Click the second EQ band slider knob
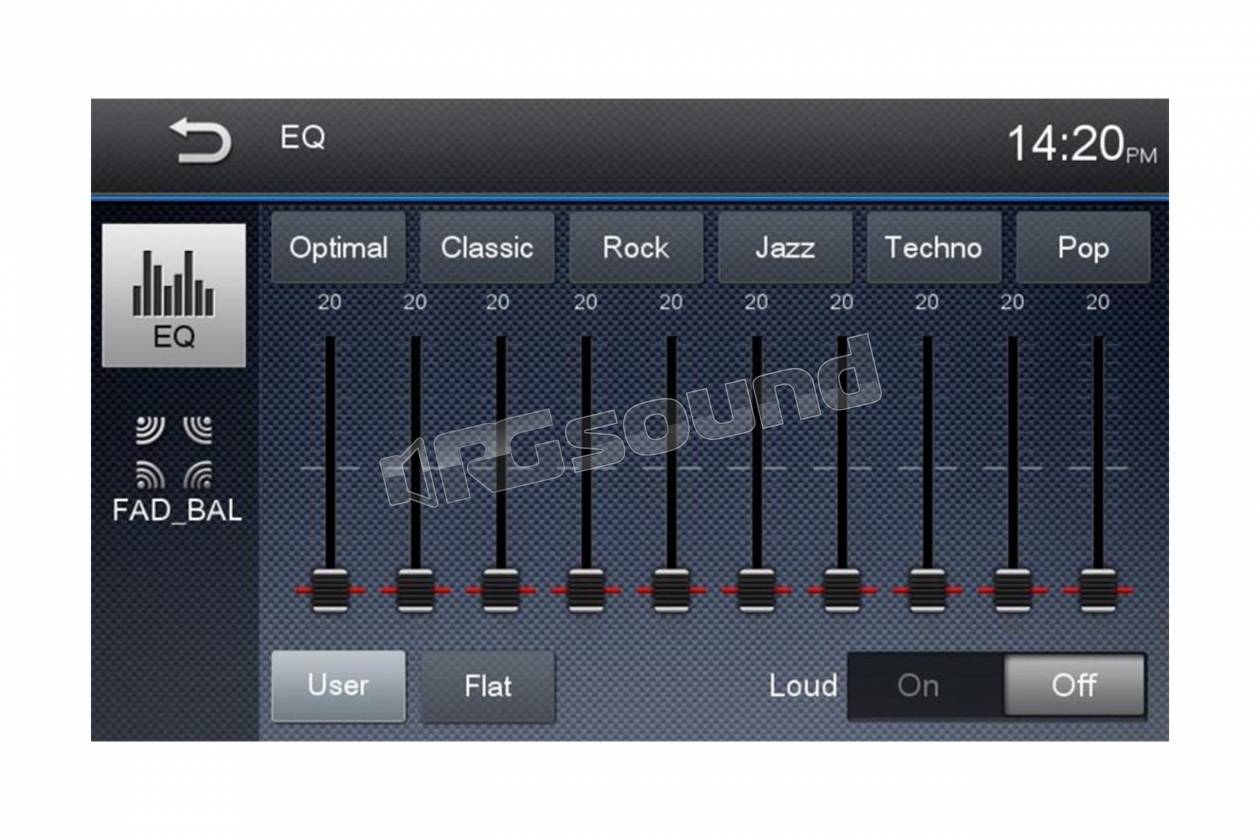This screenshot has height=840, width=1260. [415, 590]
